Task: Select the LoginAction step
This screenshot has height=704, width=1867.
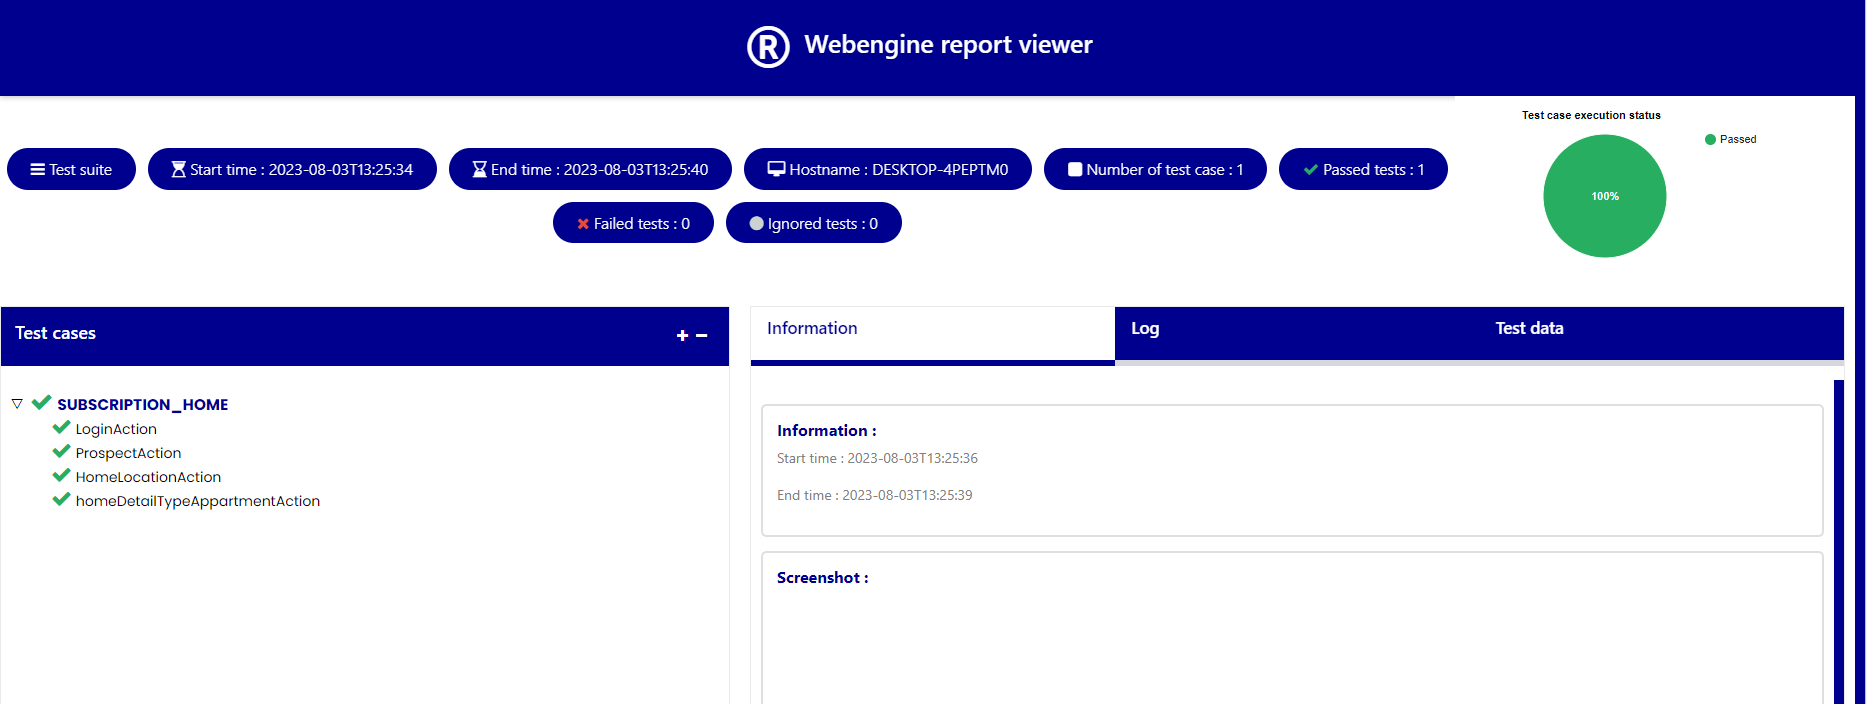Action: [x=116, y=429]
